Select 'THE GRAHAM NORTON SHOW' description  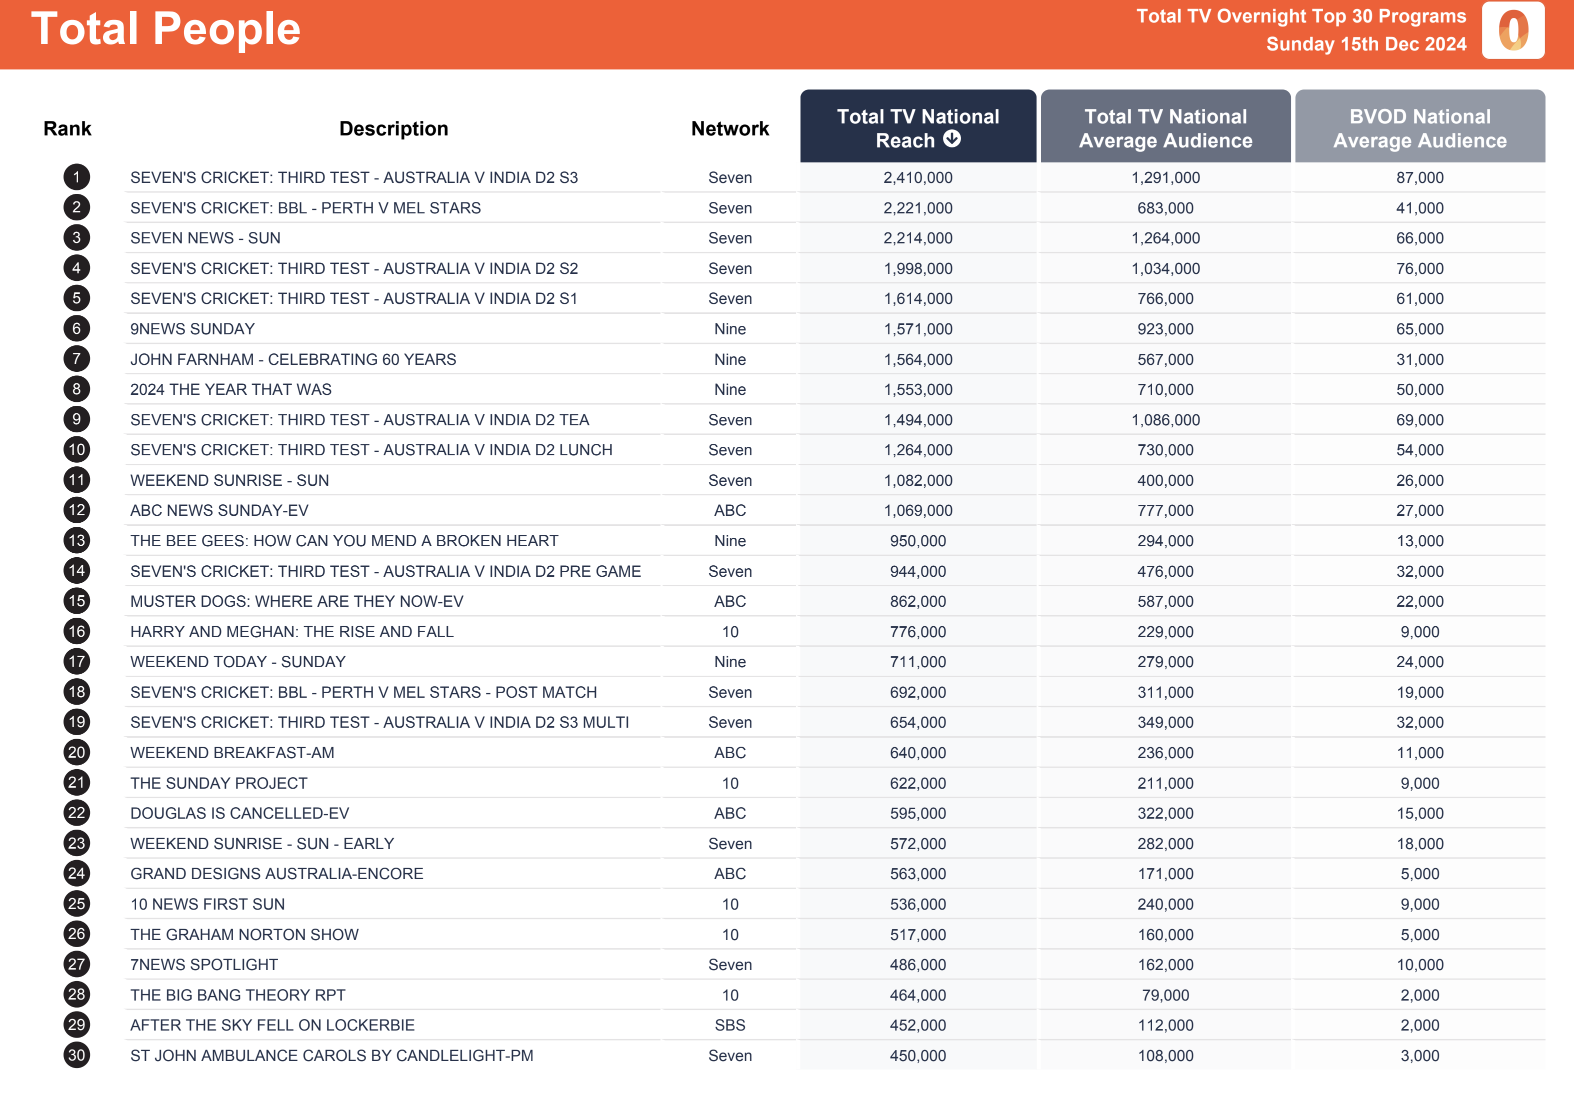(x=244, y=935)
